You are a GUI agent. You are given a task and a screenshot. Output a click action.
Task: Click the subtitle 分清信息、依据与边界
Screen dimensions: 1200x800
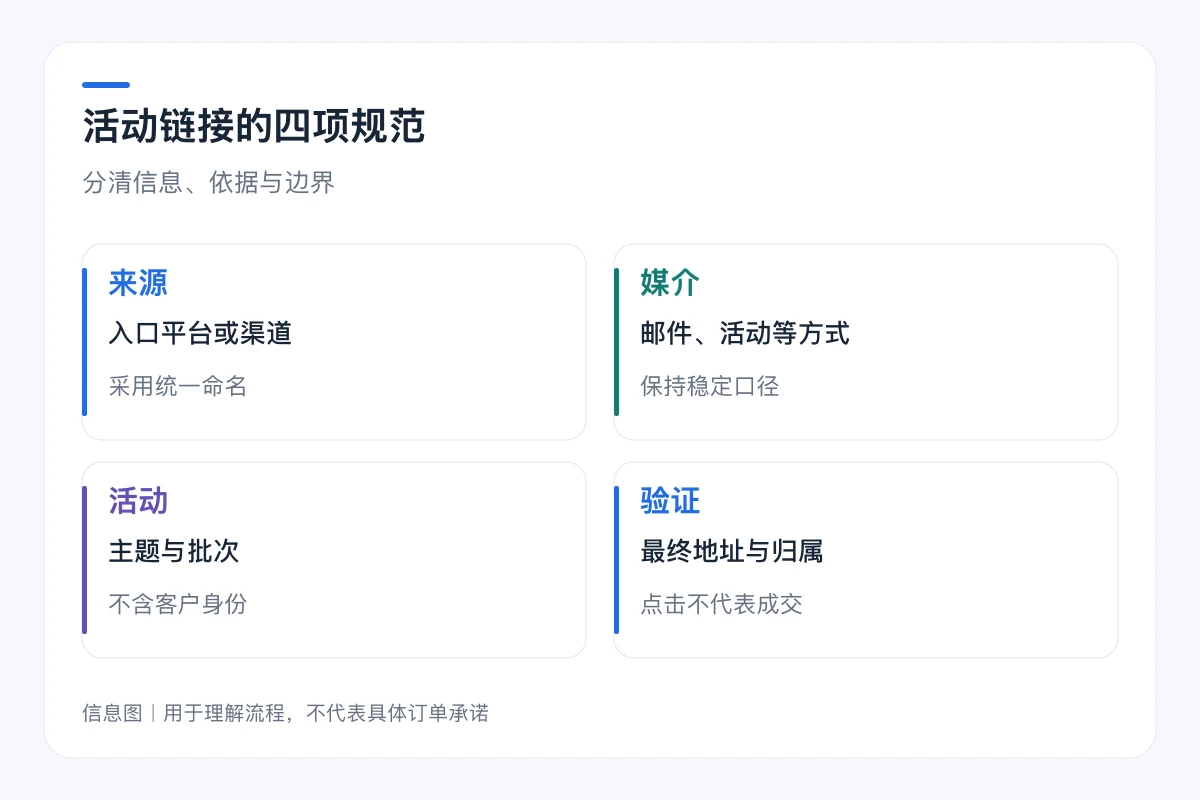[208, 183]
